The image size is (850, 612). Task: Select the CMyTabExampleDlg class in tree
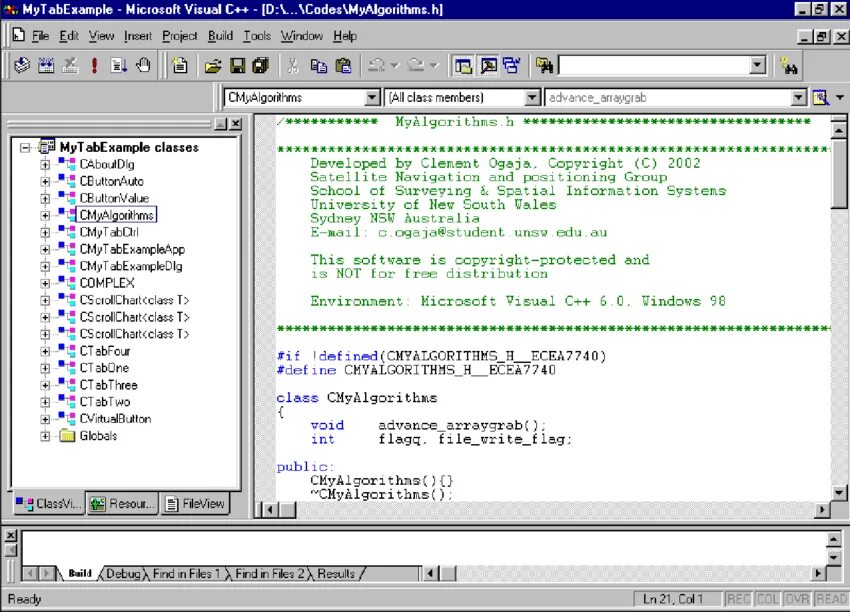point(131,266)
